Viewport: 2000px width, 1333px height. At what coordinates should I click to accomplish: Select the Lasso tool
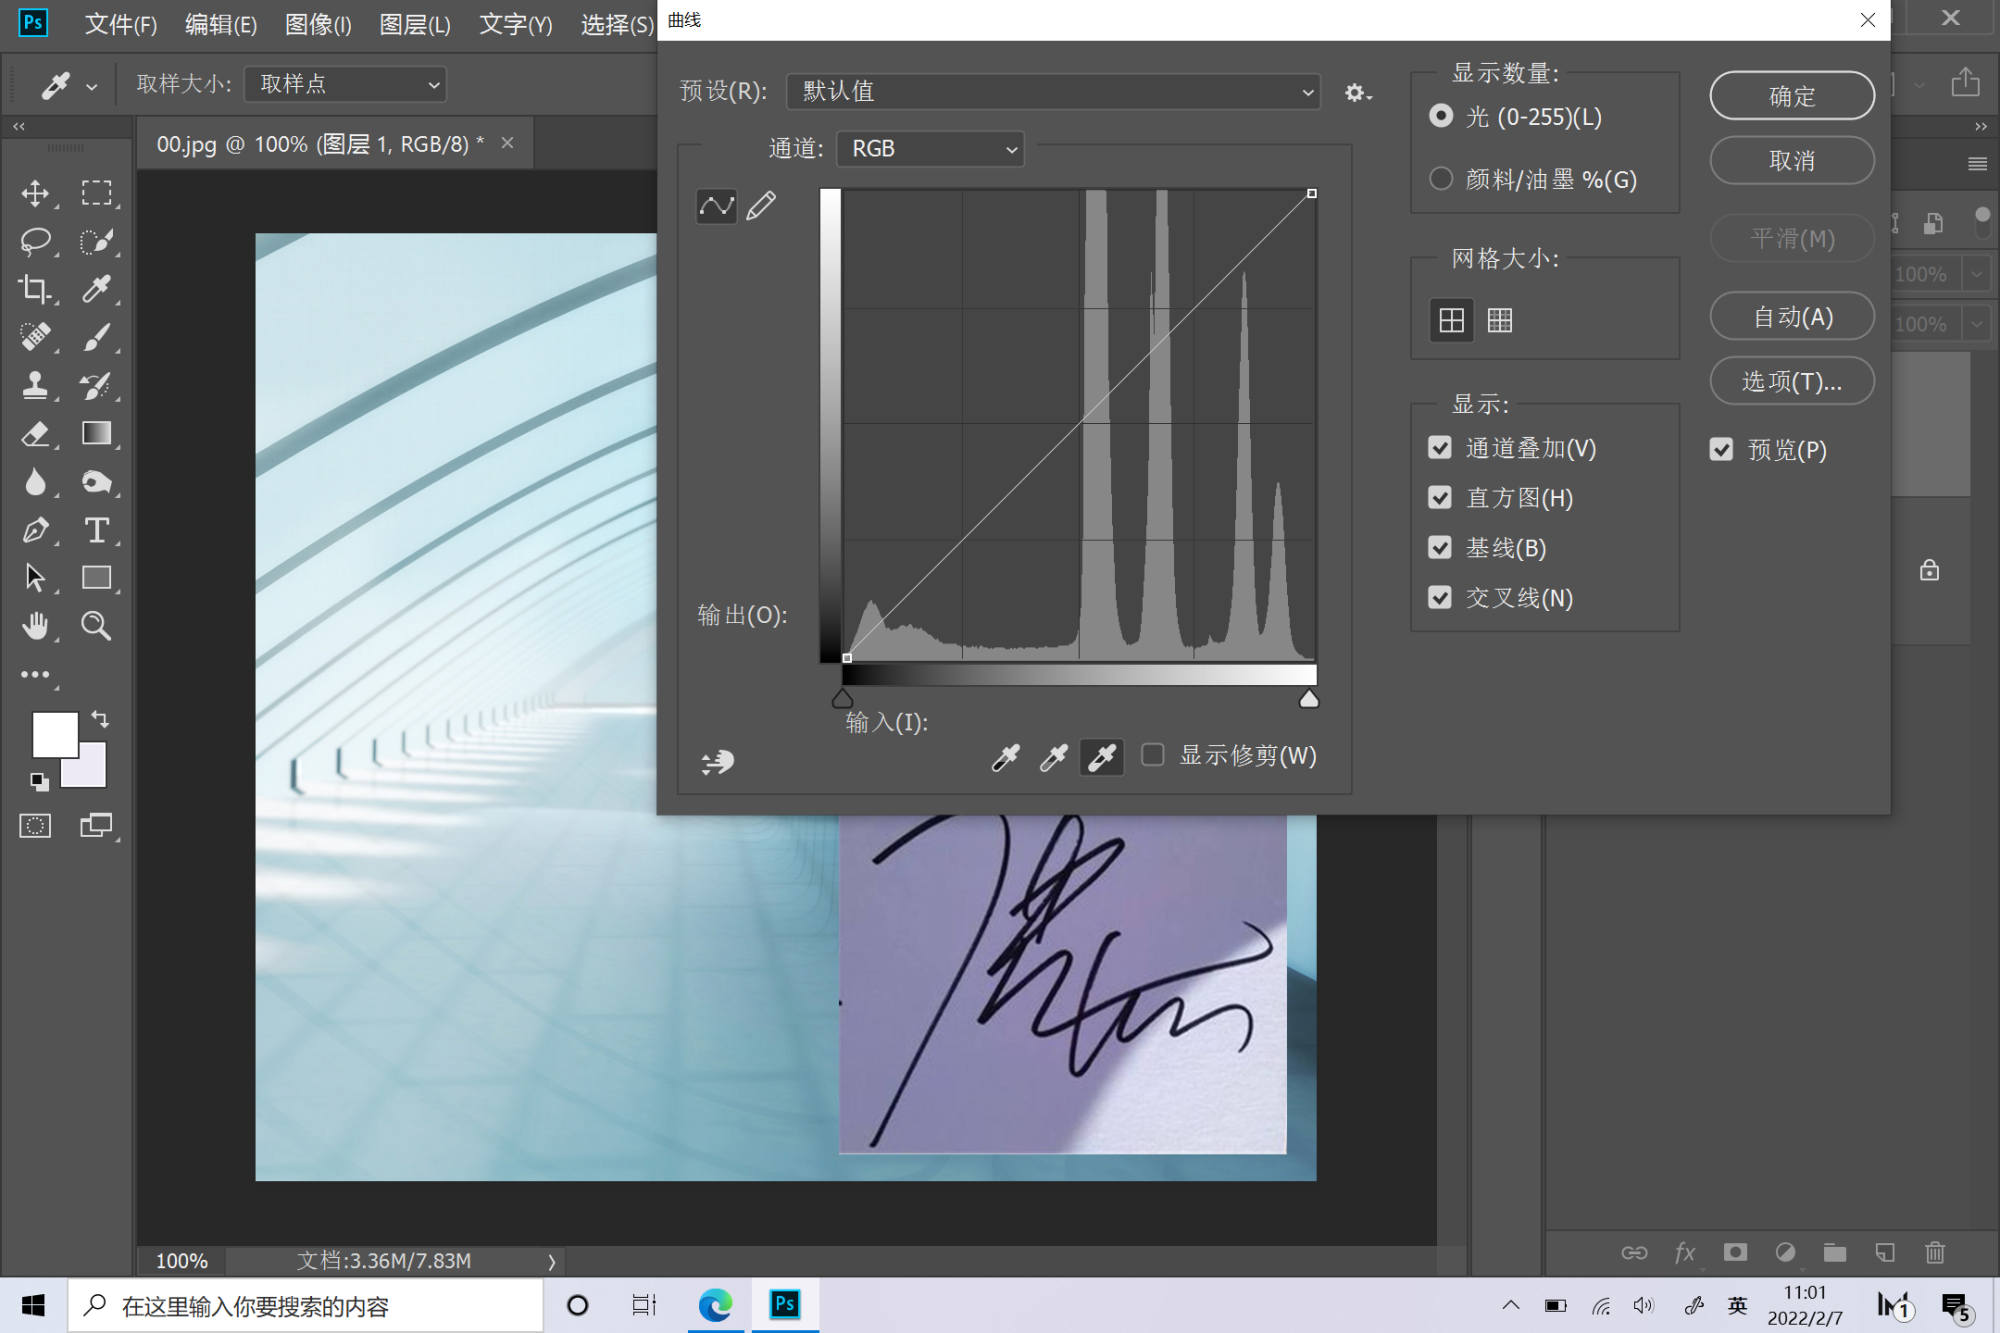tap(36, 241)
